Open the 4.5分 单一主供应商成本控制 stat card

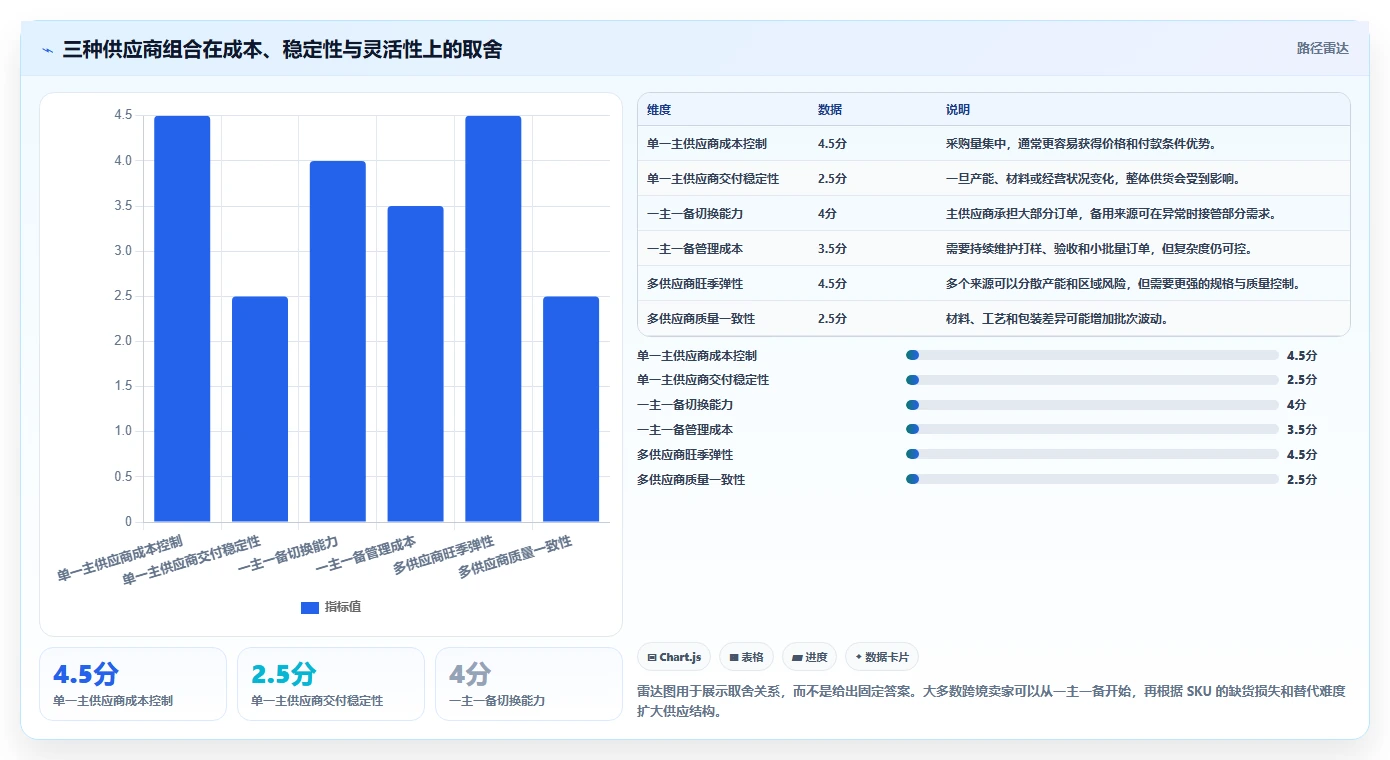pos(133,684)
